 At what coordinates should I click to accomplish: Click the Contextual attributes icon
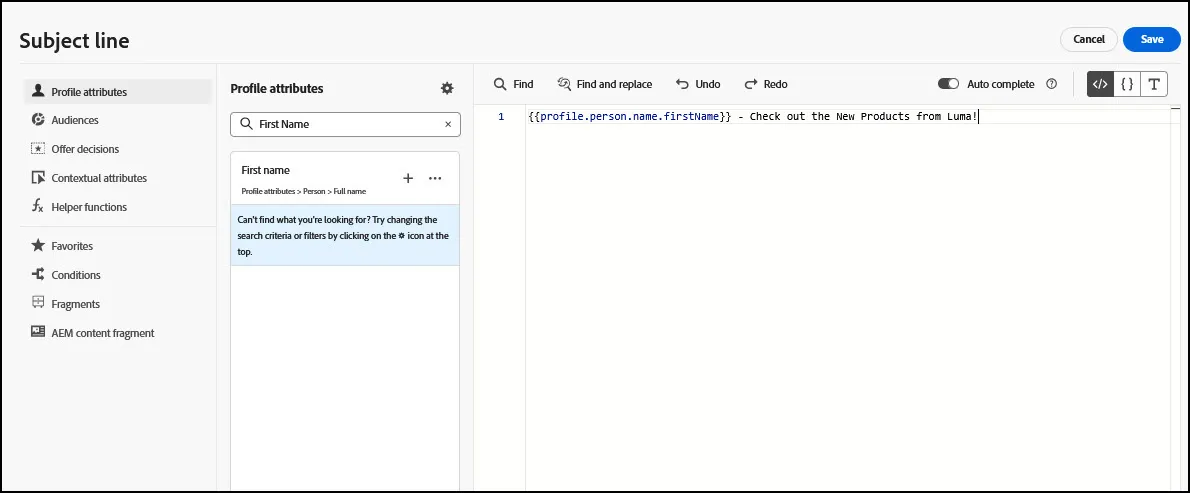click(38, 177)
